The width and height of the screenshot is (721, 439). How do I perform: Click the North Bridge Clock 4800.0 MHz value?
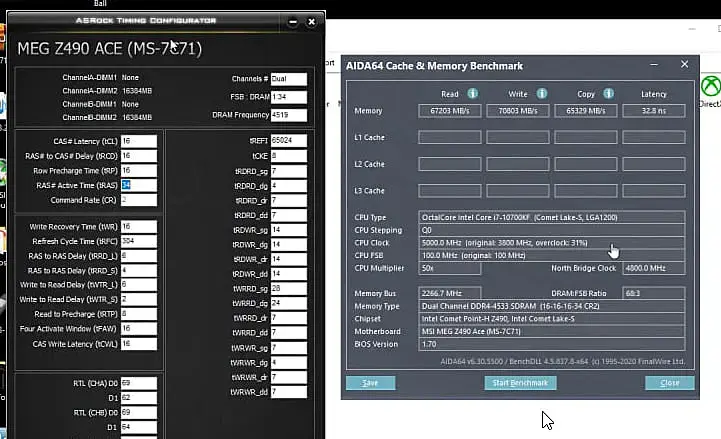[654, 268]
